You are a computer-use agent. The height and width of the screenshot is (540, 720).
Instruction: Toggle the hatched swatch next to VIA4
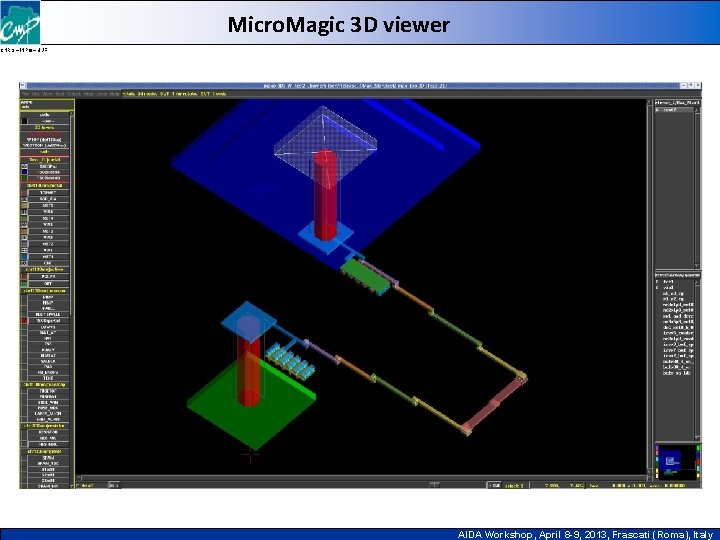click(24, 212)
